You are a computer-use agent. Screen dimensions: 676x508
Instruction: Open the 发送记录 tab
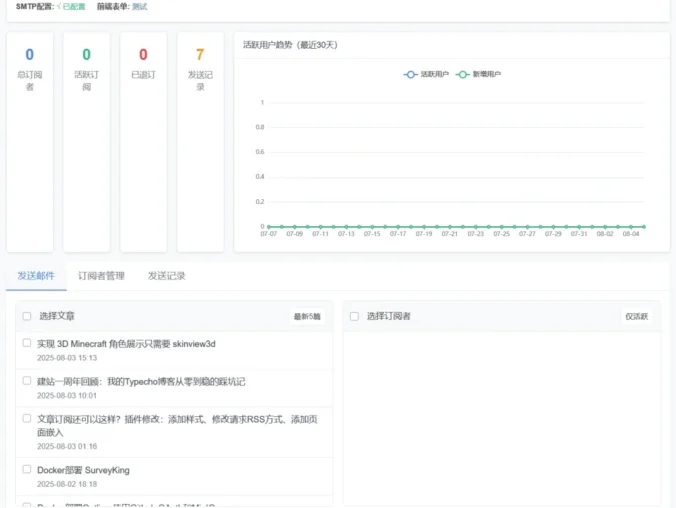click(x=166, y=276)
